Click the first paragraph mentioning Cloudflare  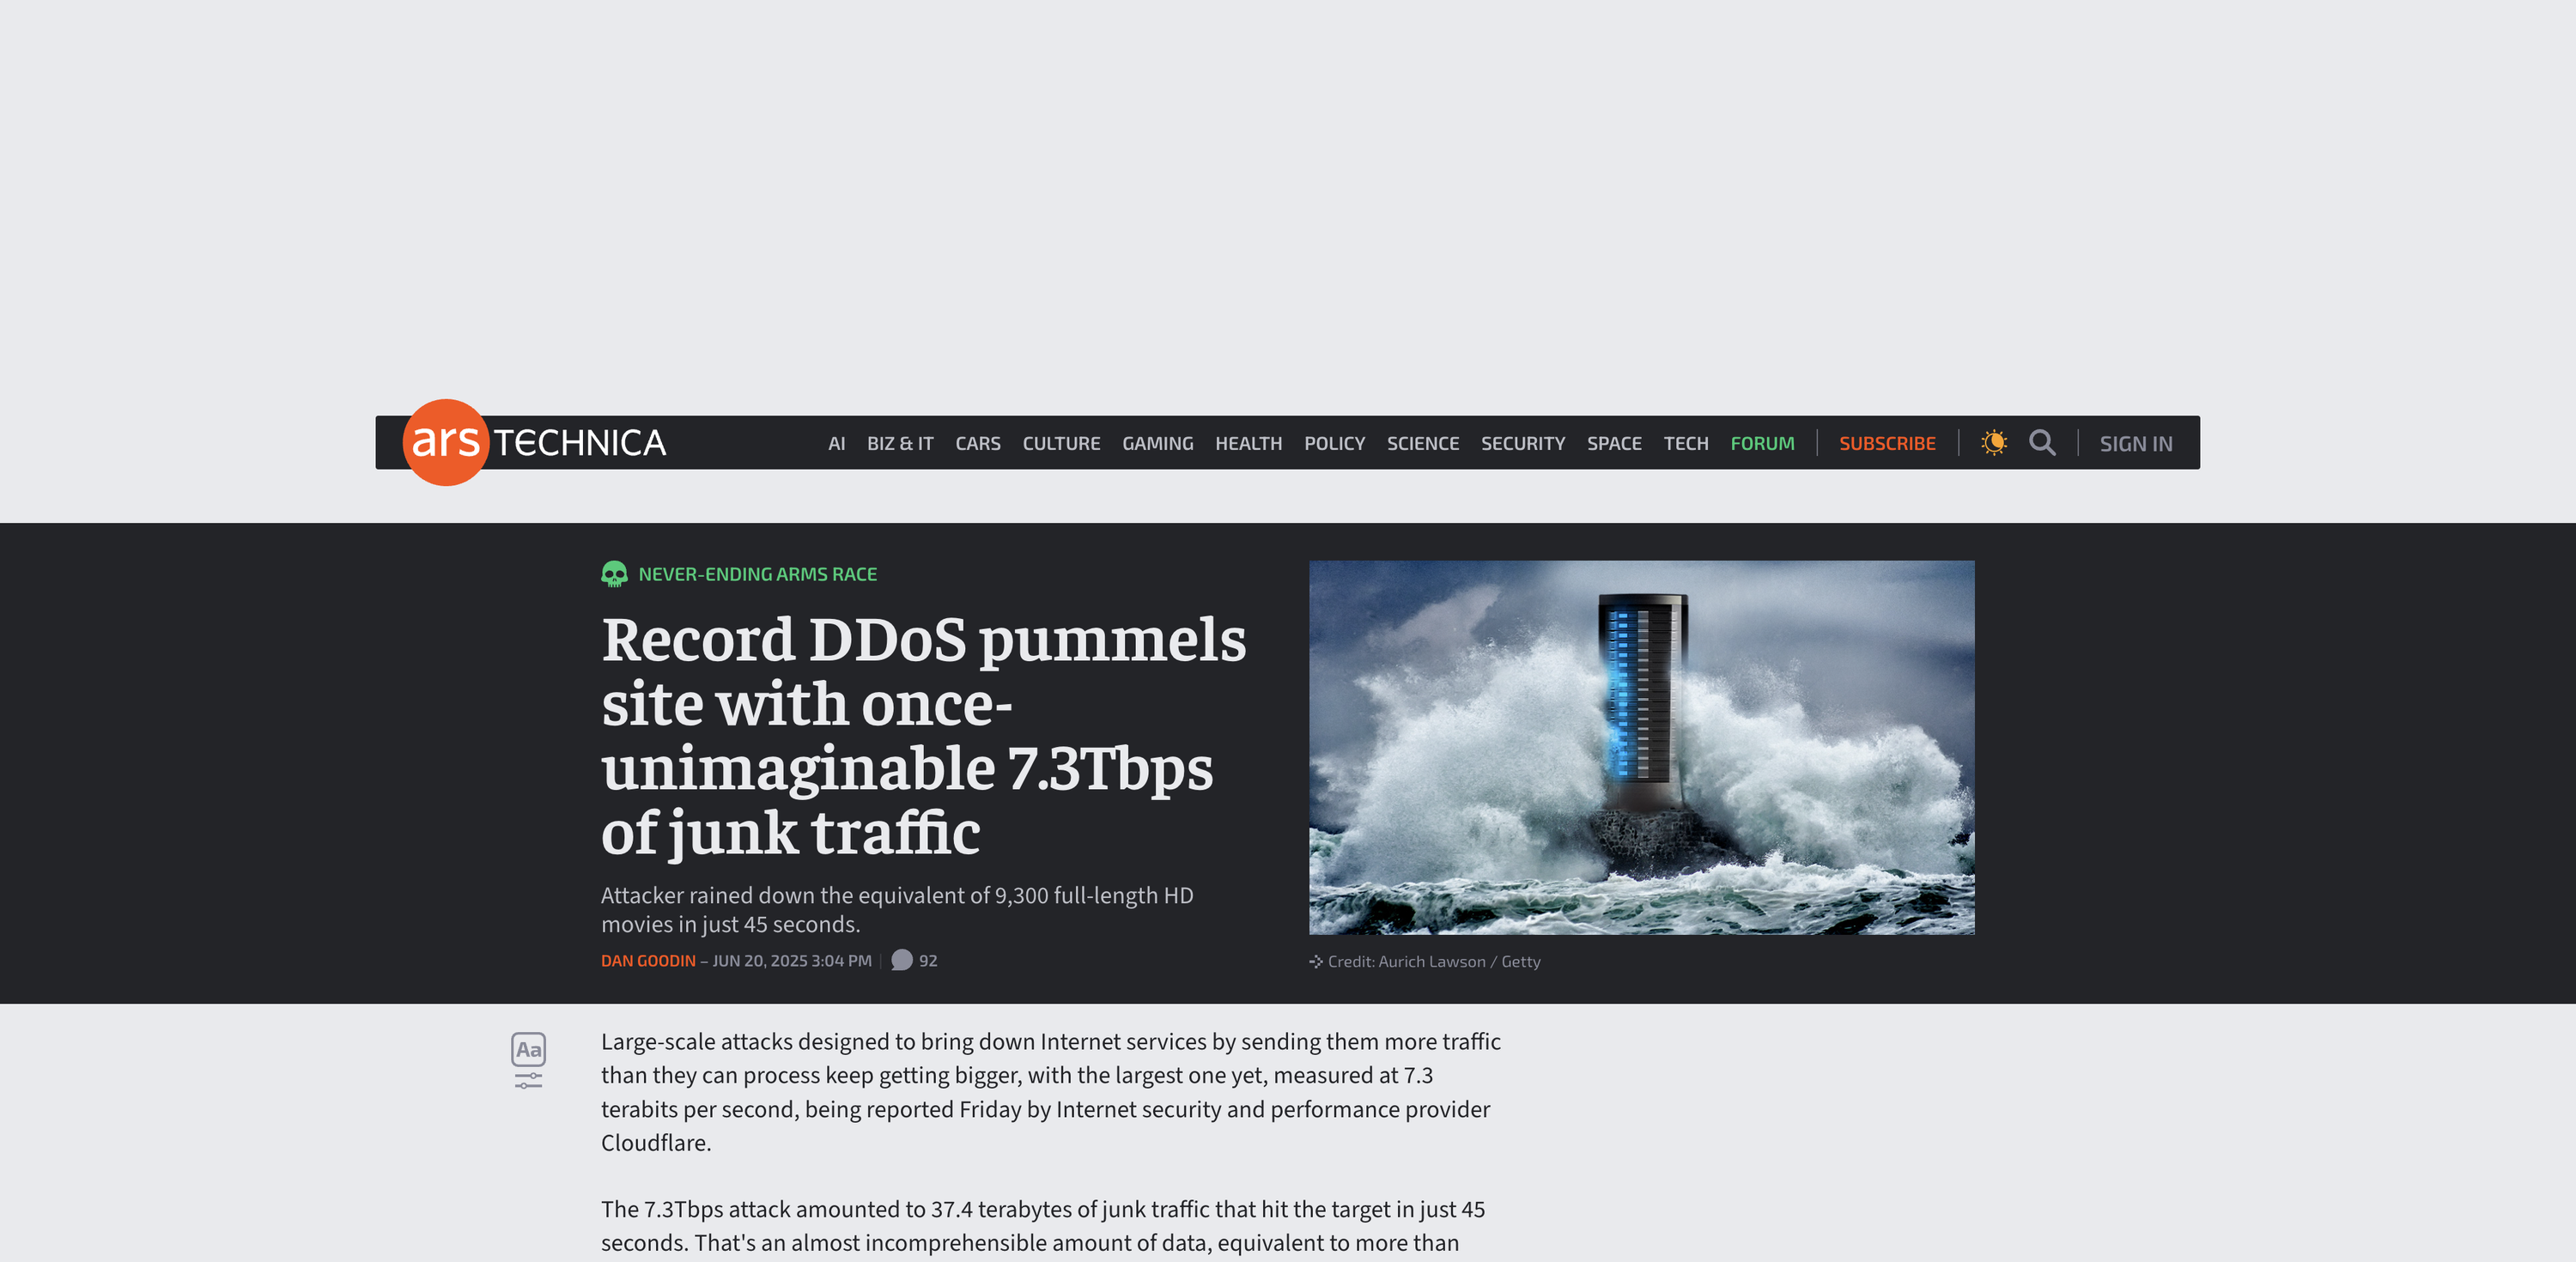pos(1050,1092)
